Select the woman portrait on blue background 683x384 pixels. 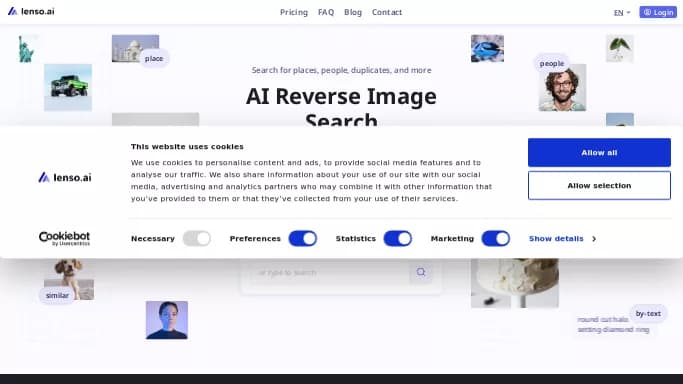pos(167,320)
